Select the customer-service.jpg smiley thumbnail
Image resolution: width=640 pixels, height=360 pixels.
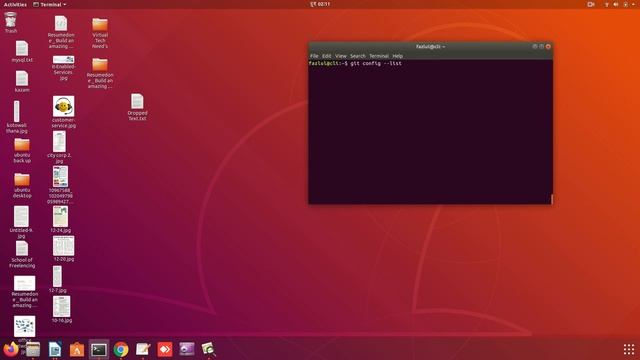64,107
